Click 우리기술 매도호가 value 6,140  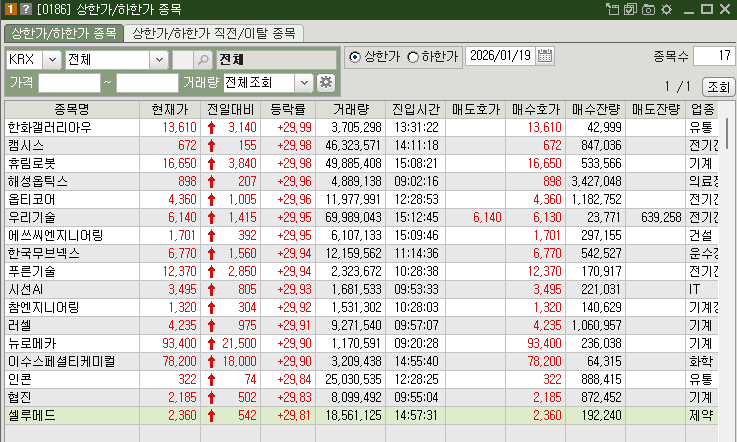click(x=487, y=217)
